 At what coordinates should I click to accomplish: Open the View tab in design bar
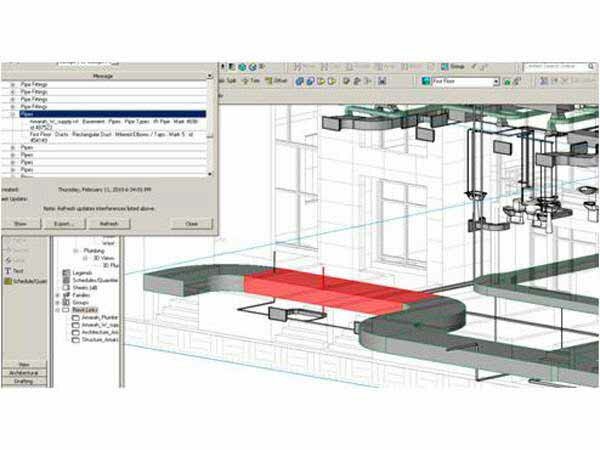[x=24, y=364]
